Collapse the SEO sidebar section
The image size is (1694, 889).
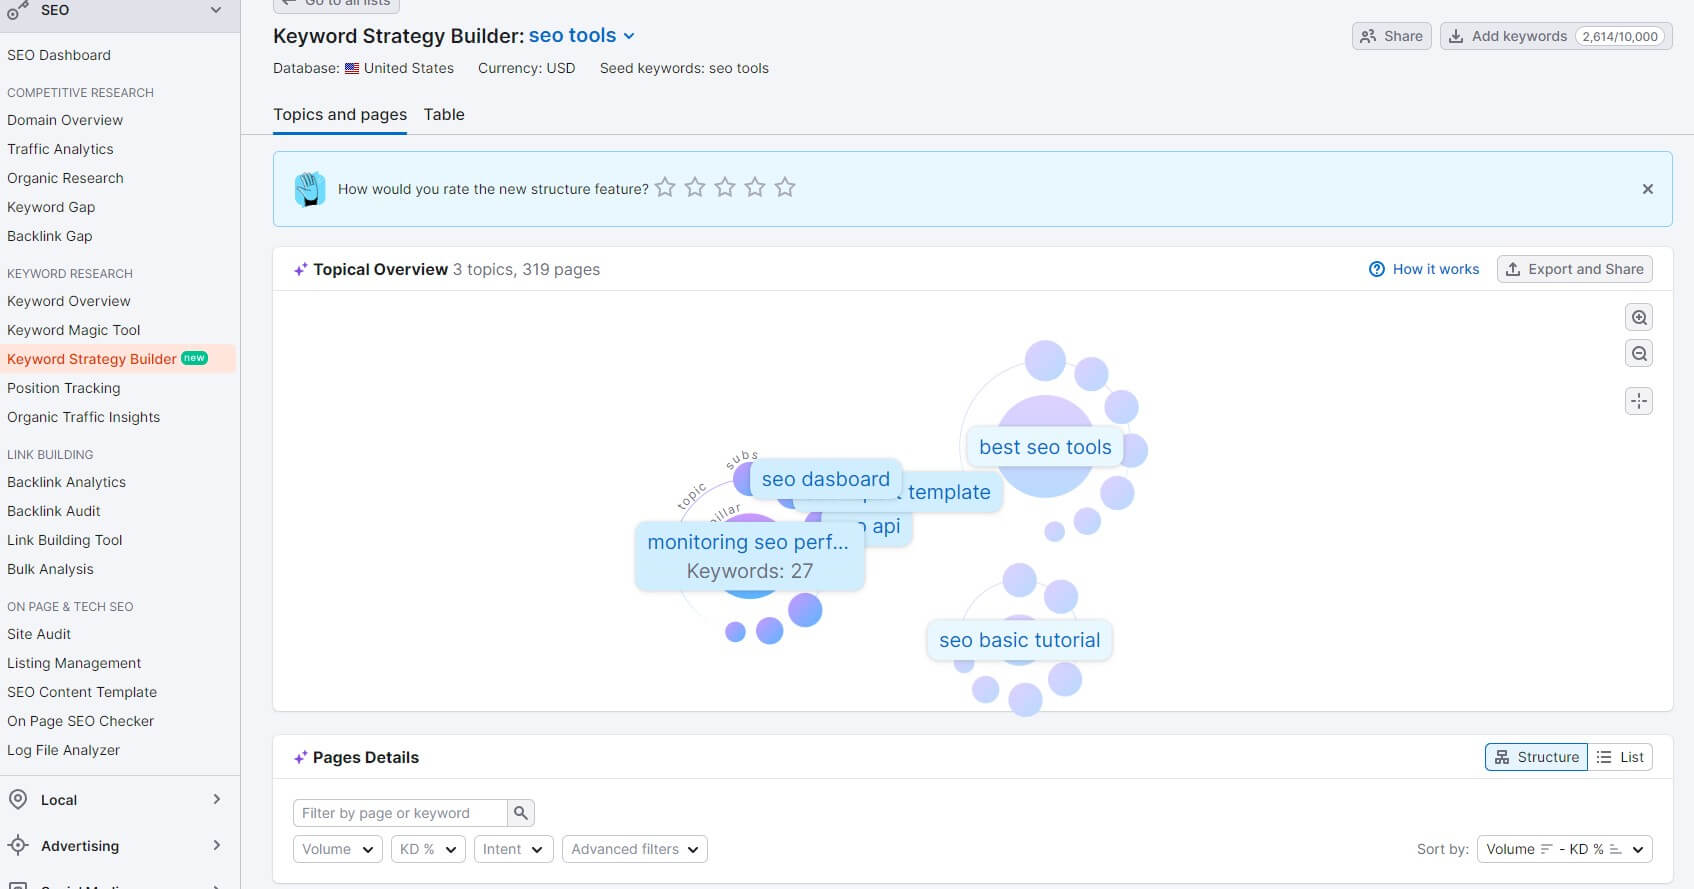216,10
